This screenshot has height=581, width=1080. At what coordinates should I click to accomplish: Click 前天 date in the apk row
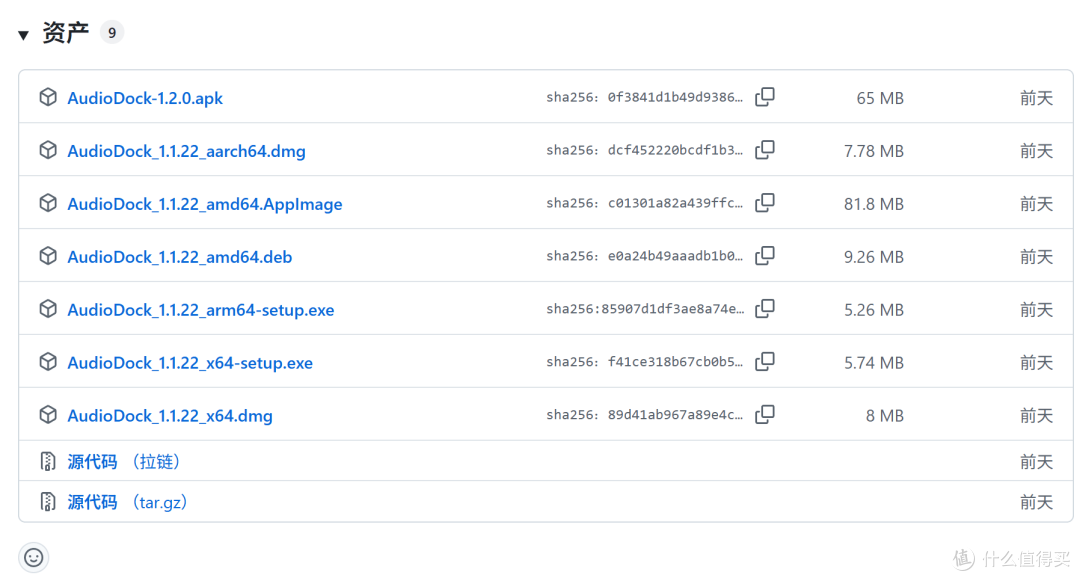click(1037, 98)
